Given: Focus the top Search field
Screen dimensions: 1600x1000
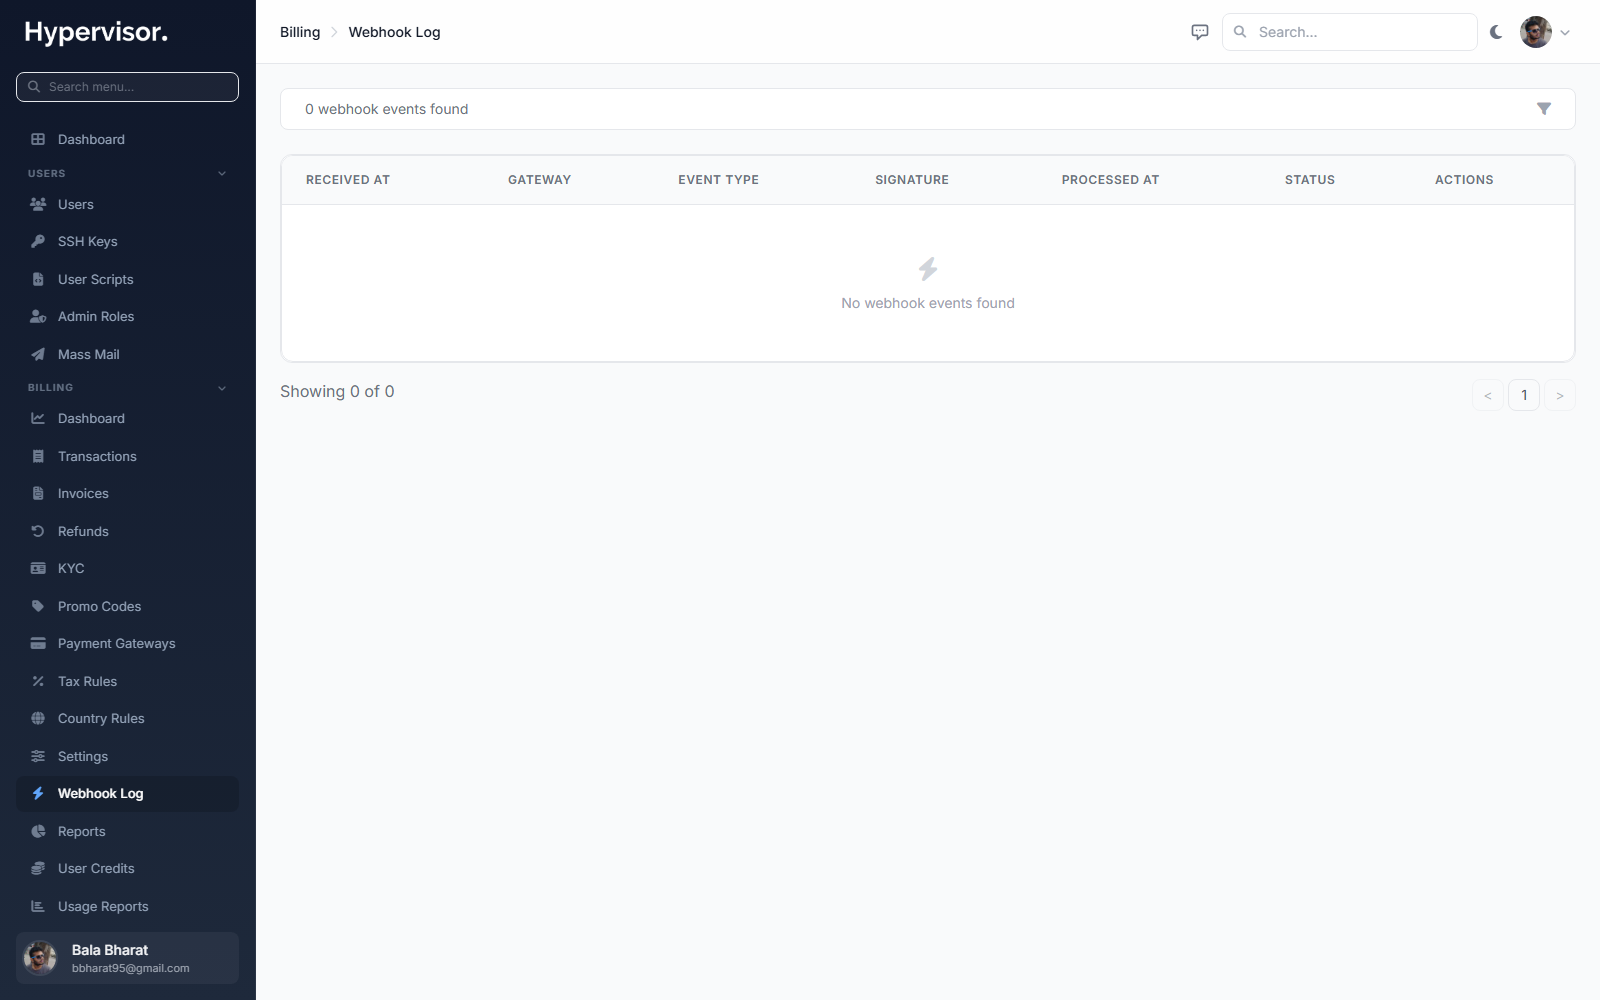Looking at the screenshot, I should pos(1349,32).
